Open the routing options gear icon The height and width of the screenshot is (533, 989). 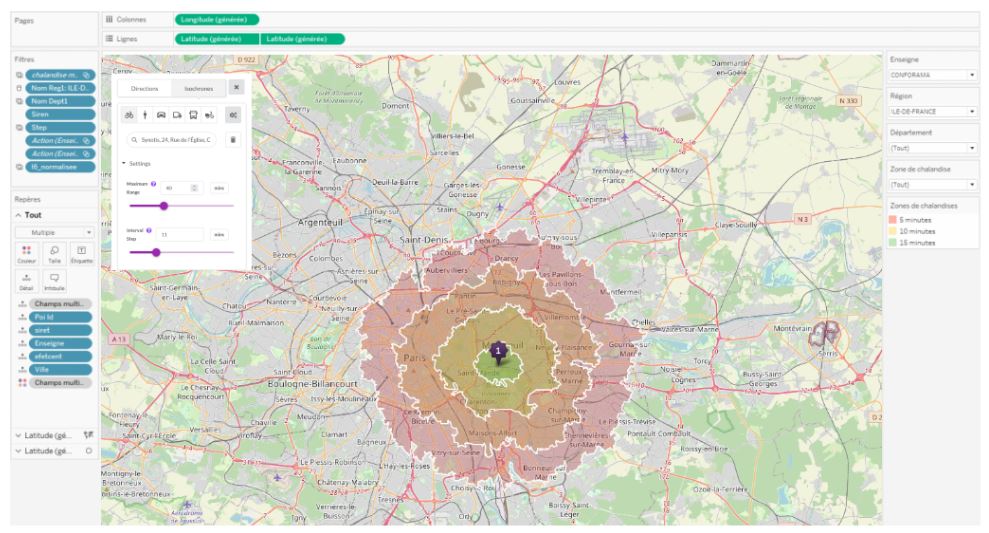click(233, 115)
